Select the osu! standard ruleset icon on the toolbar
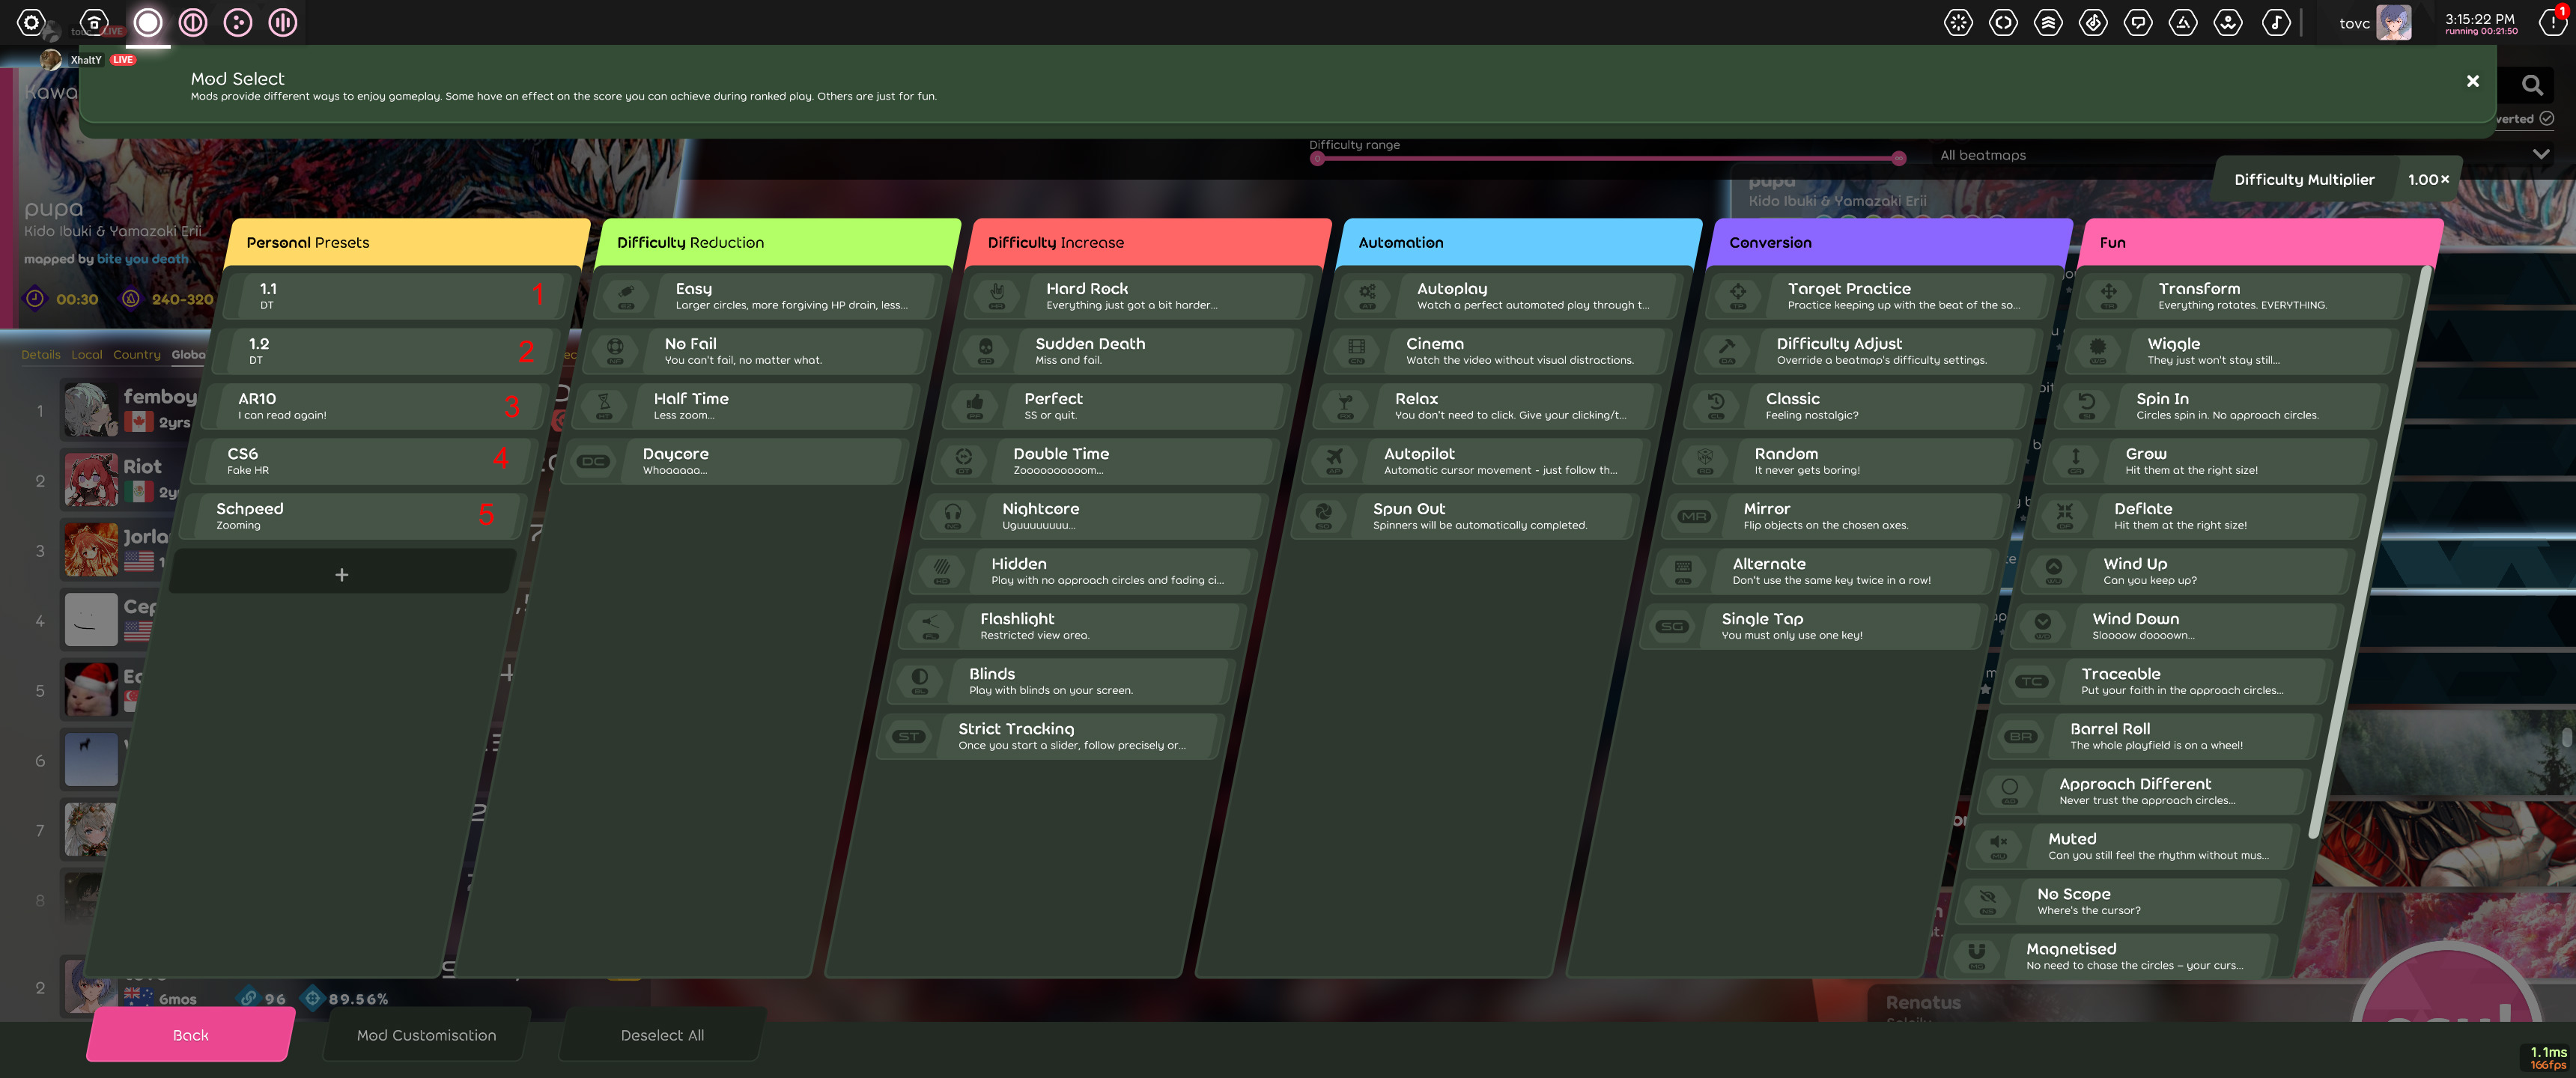 click(148, 21)
